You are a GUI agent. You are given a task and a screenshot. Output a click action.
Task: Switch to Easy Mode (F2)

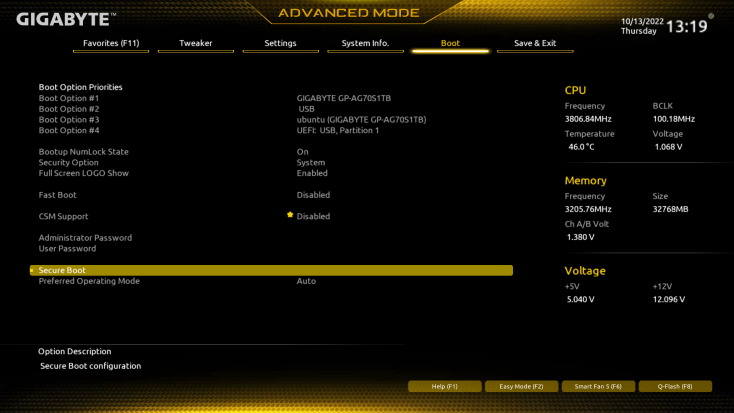[x=521, y=386]
